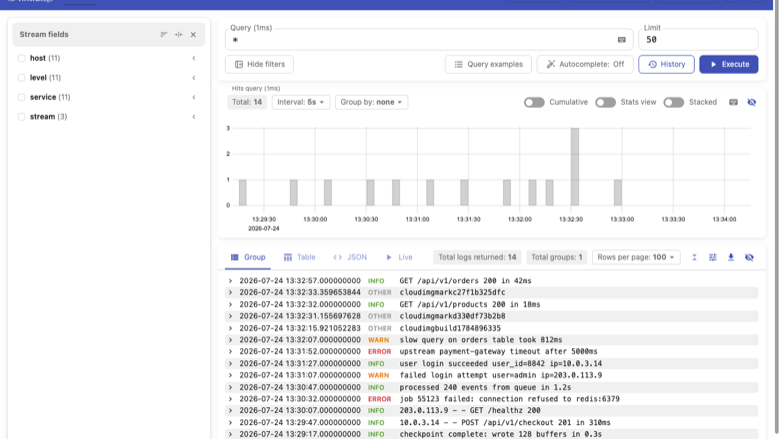Select the GET /api/v1/products log message
This screenshot has width=780, height=439.
(x=470, y=304)
